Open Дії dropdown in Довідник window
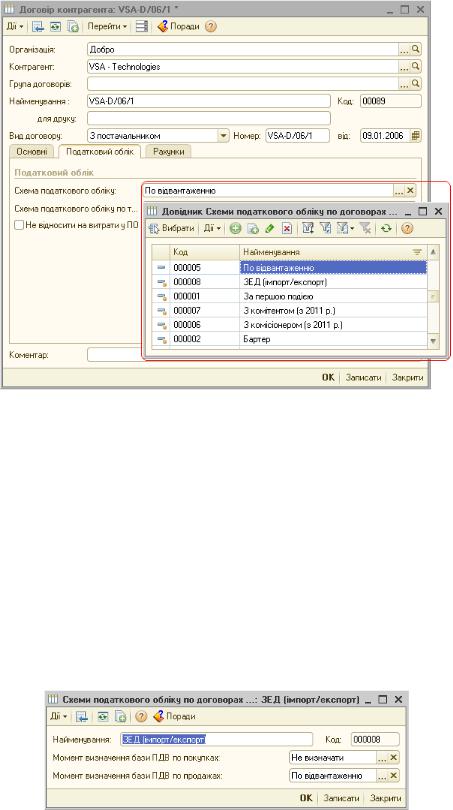 click(212, 228)
